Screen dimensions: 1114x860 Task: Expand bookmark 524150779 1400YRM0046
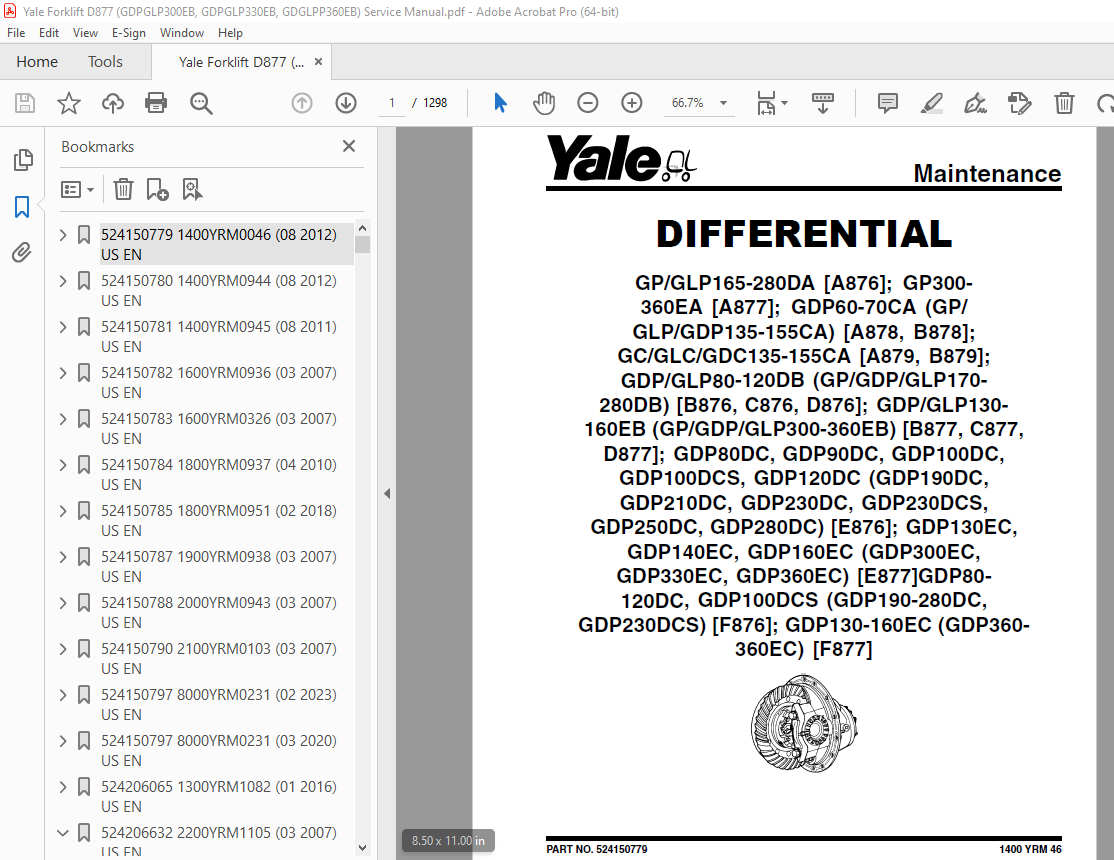point(63,235)
